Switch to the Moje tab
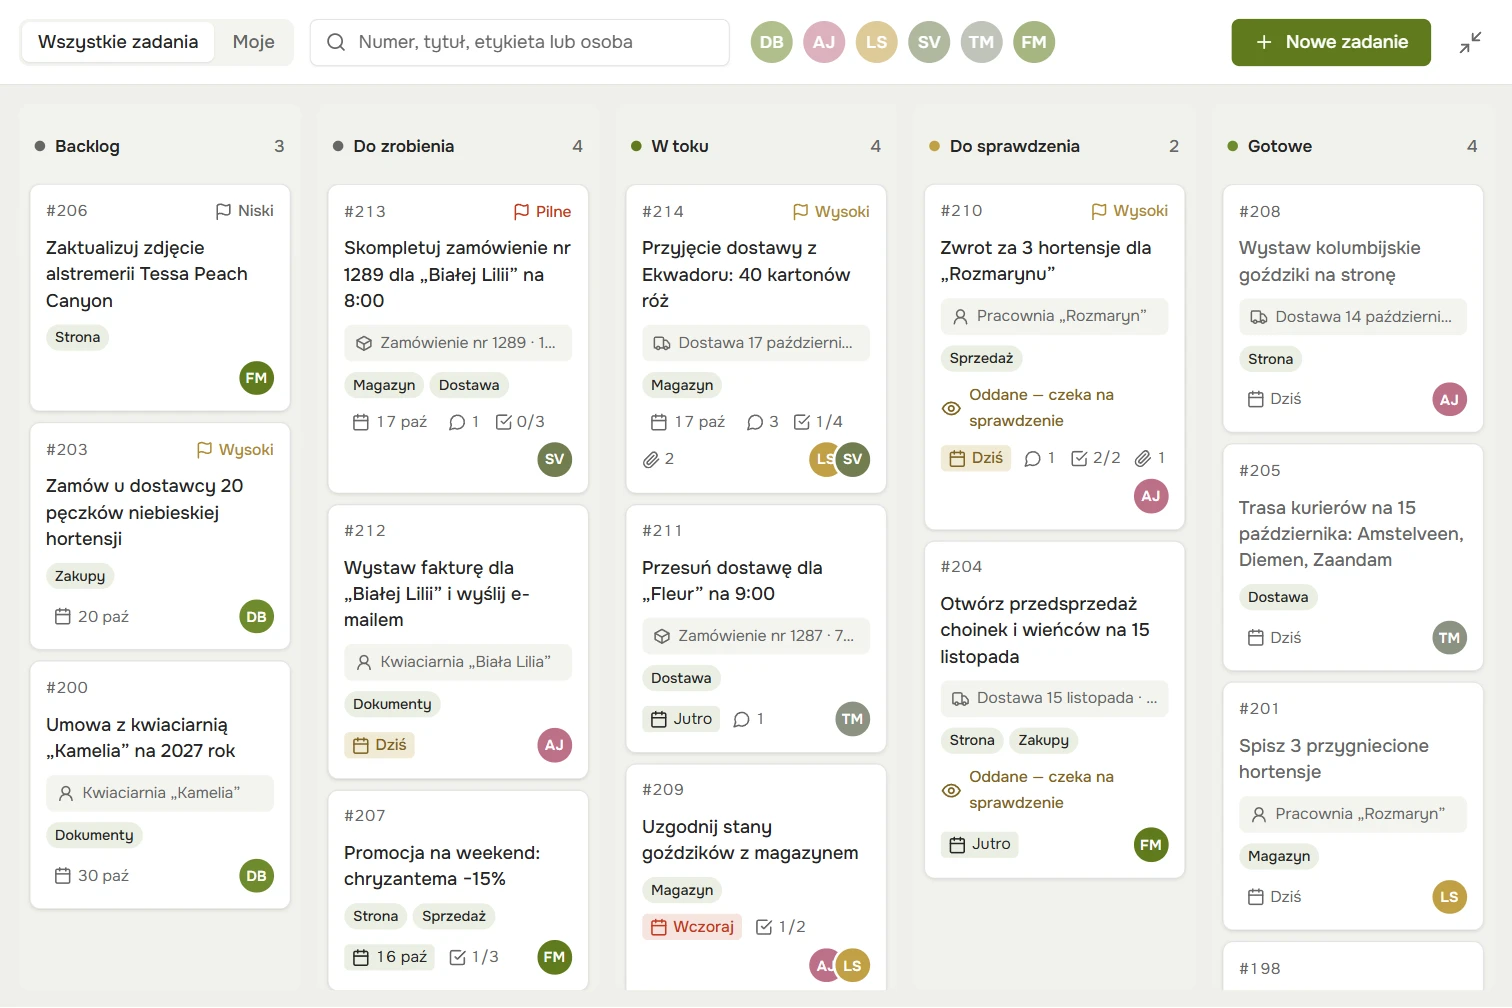This screenshot has height=1008, width=1512. pos(254,42)
